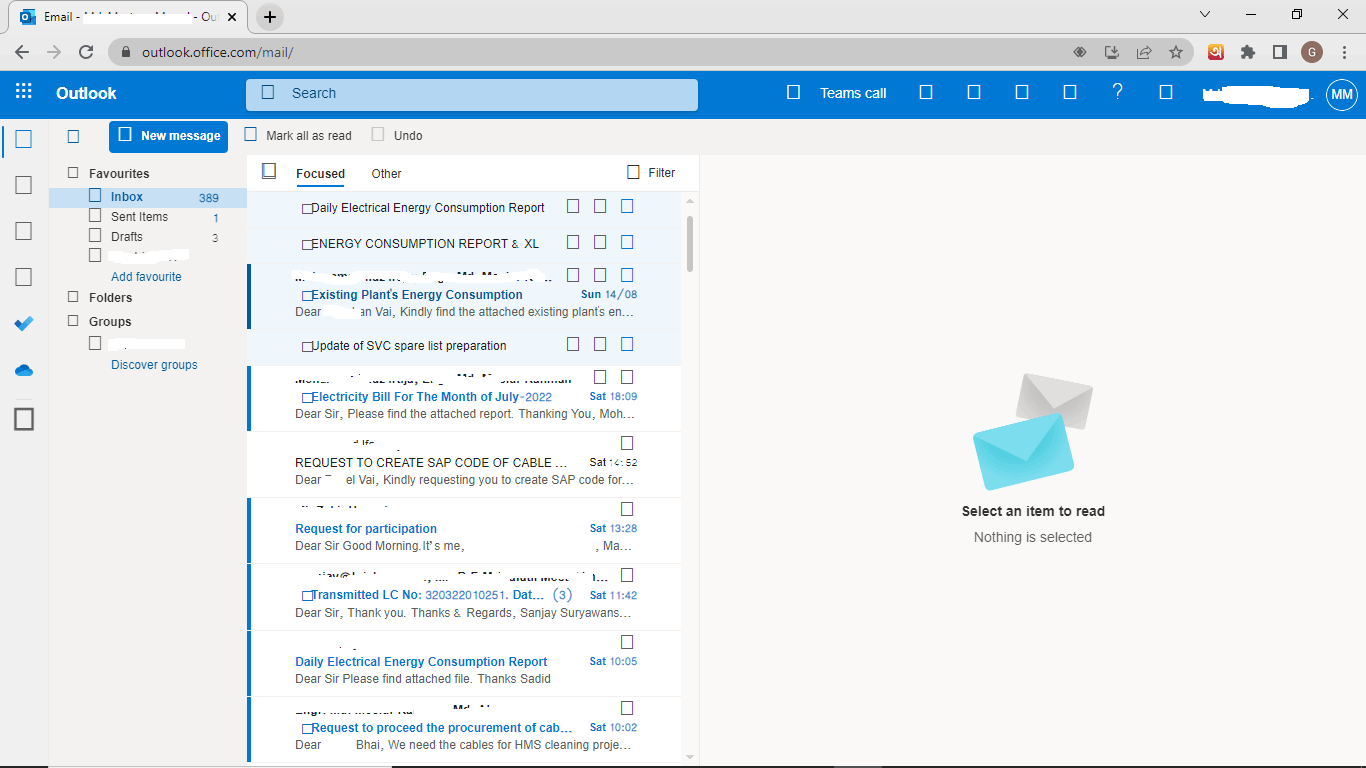Viewport: 1366px width, 768px height.
Task: Open the Sent Items folder
Action: [148, 216]
